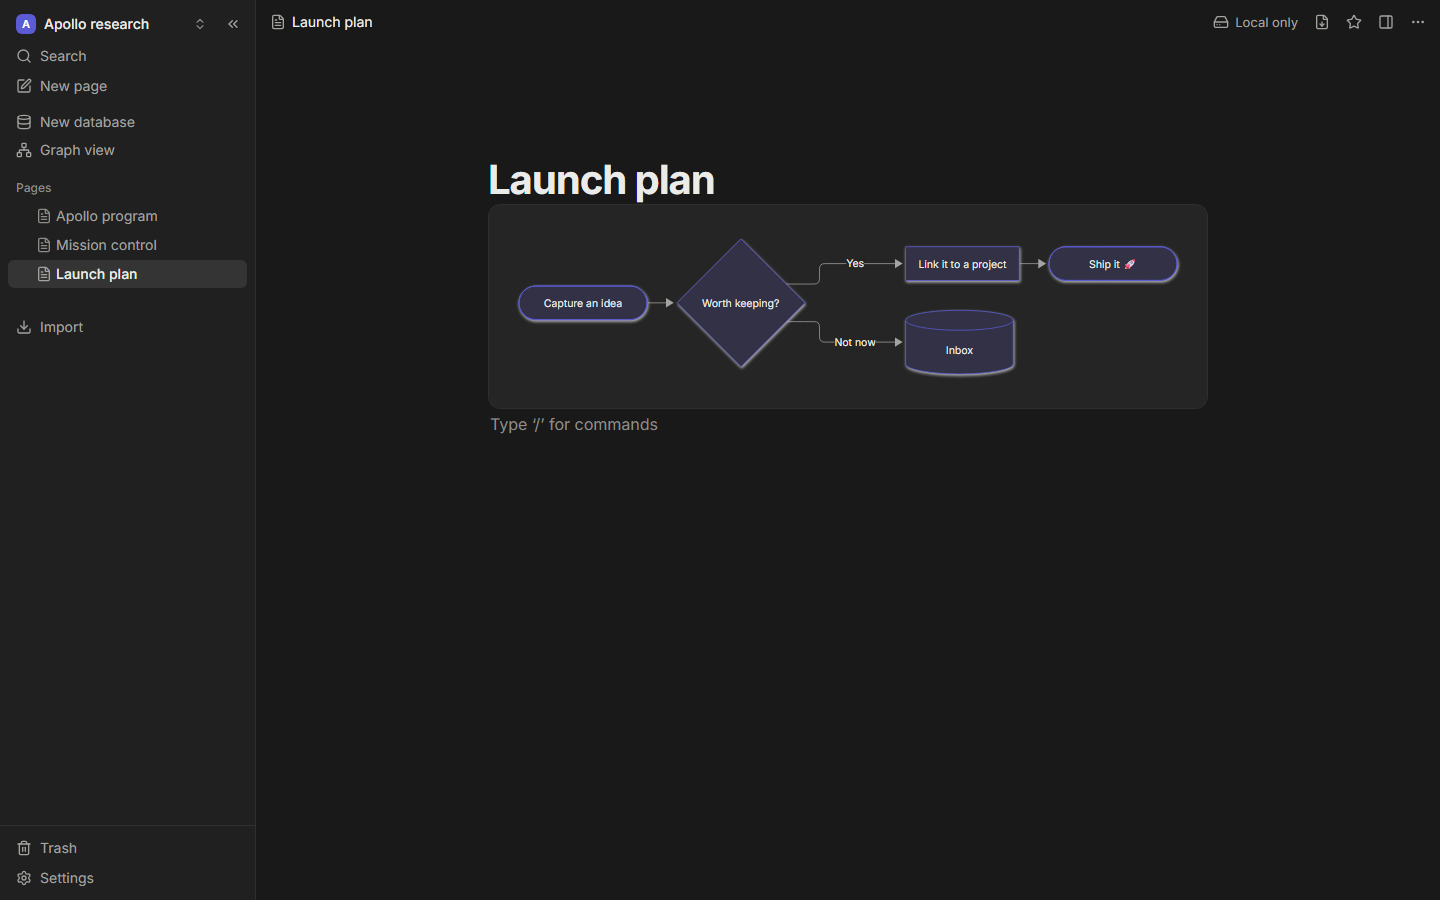Select the Link it to a project node

coord(963,264)
